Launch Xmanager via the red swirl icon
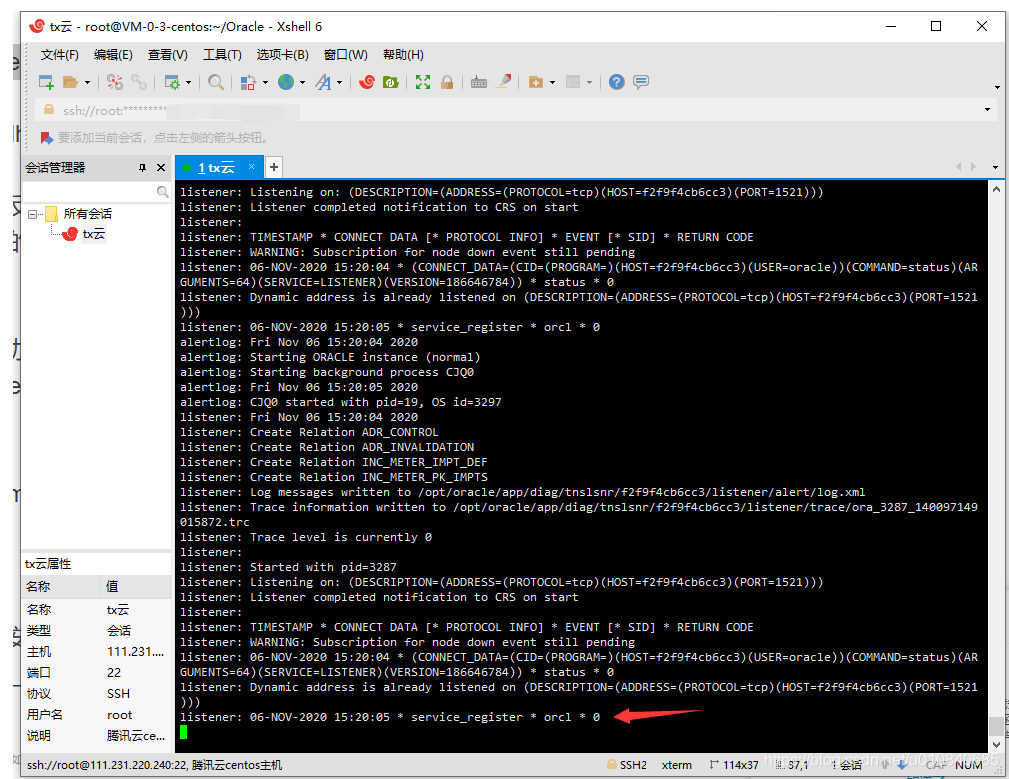 coord(367,82)
